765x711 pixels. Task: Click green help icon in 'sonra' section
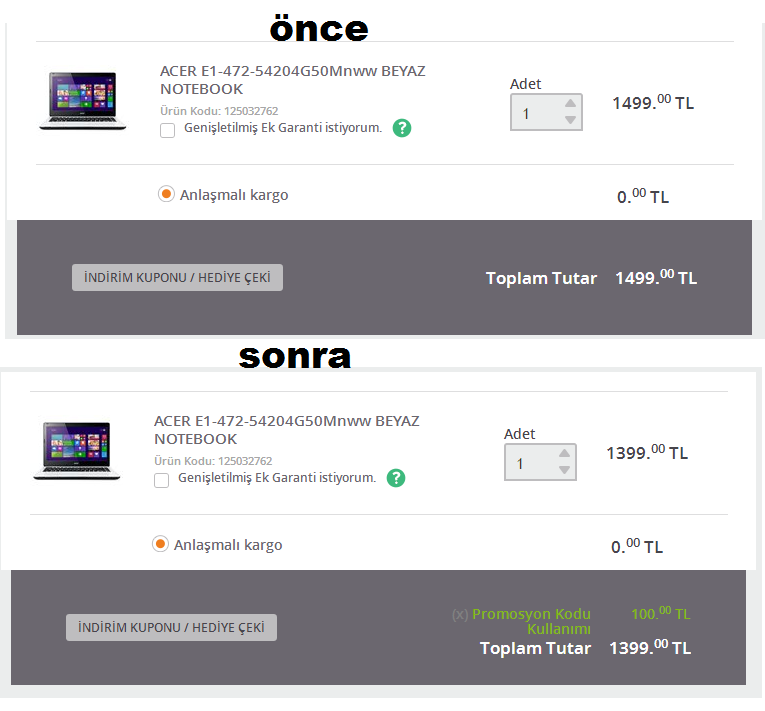click(396, 478)
